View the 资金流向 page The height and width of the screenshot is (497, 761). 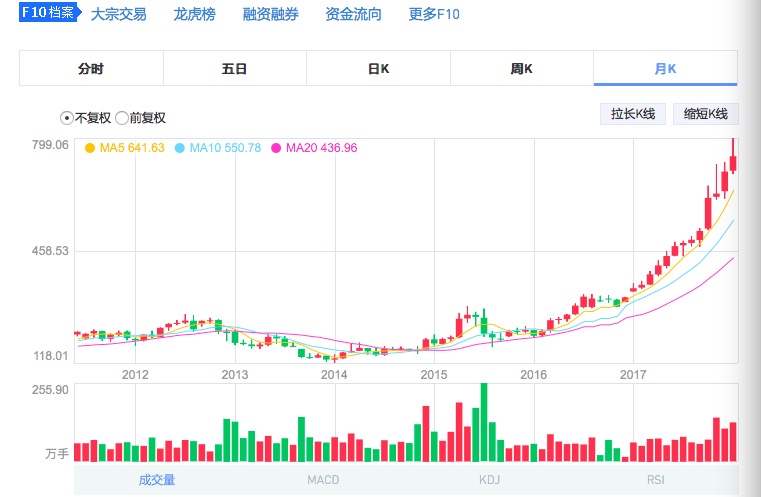pos(353,15)
